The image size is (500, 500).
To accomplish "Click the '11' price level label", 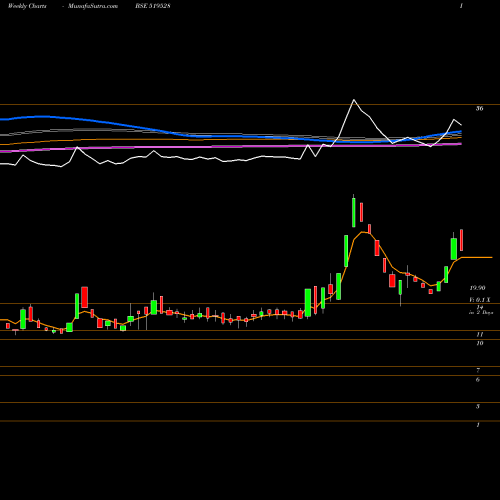I will [x=479, y=334].
